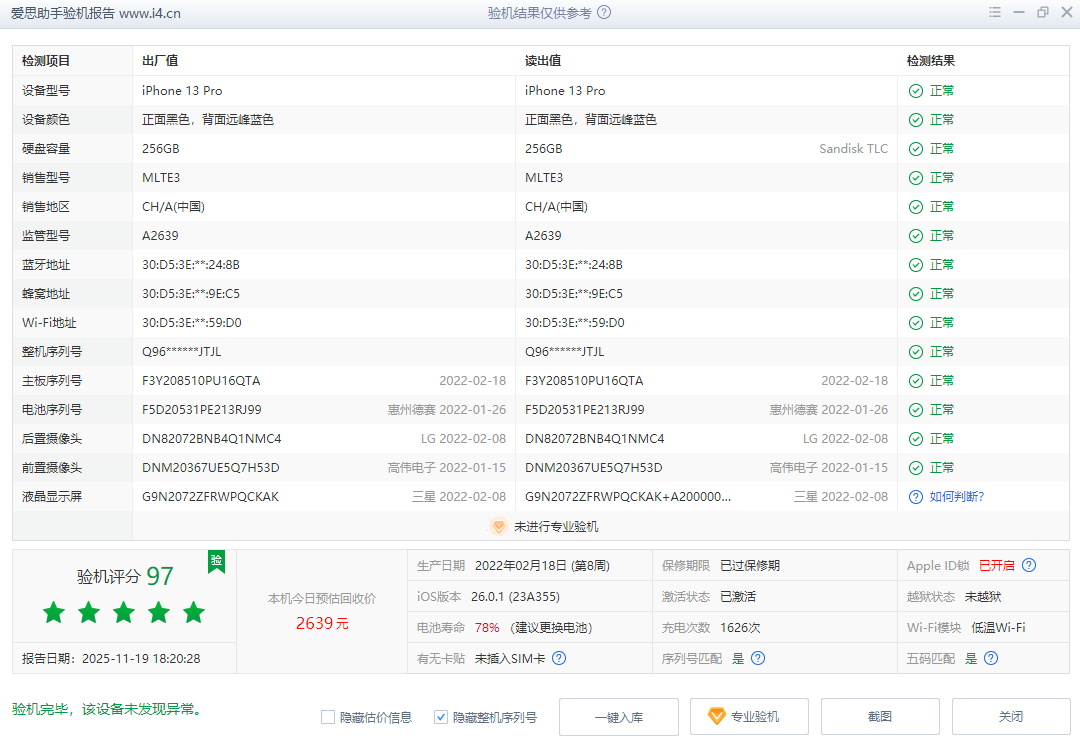Open the 如何判断? link
The width and height of the screenshot is (1080, 745).
click(x=956, y=497)
